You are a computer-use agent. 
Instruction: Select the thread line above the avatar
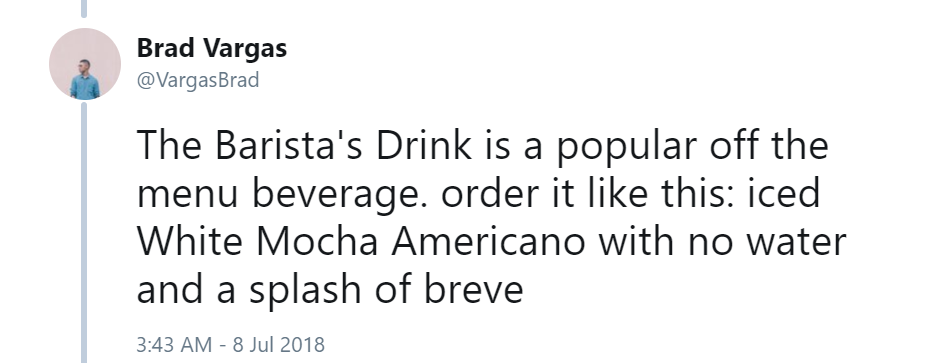tap(84, 8)
